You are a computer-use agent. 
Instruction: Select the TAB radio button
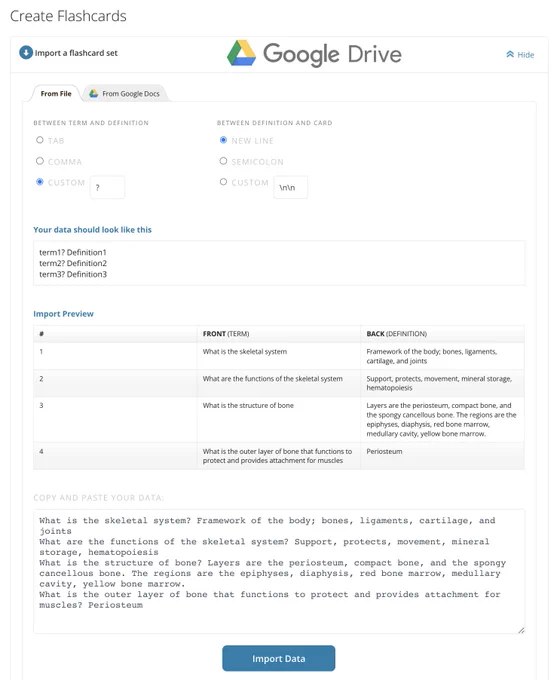tap(40, 140)
